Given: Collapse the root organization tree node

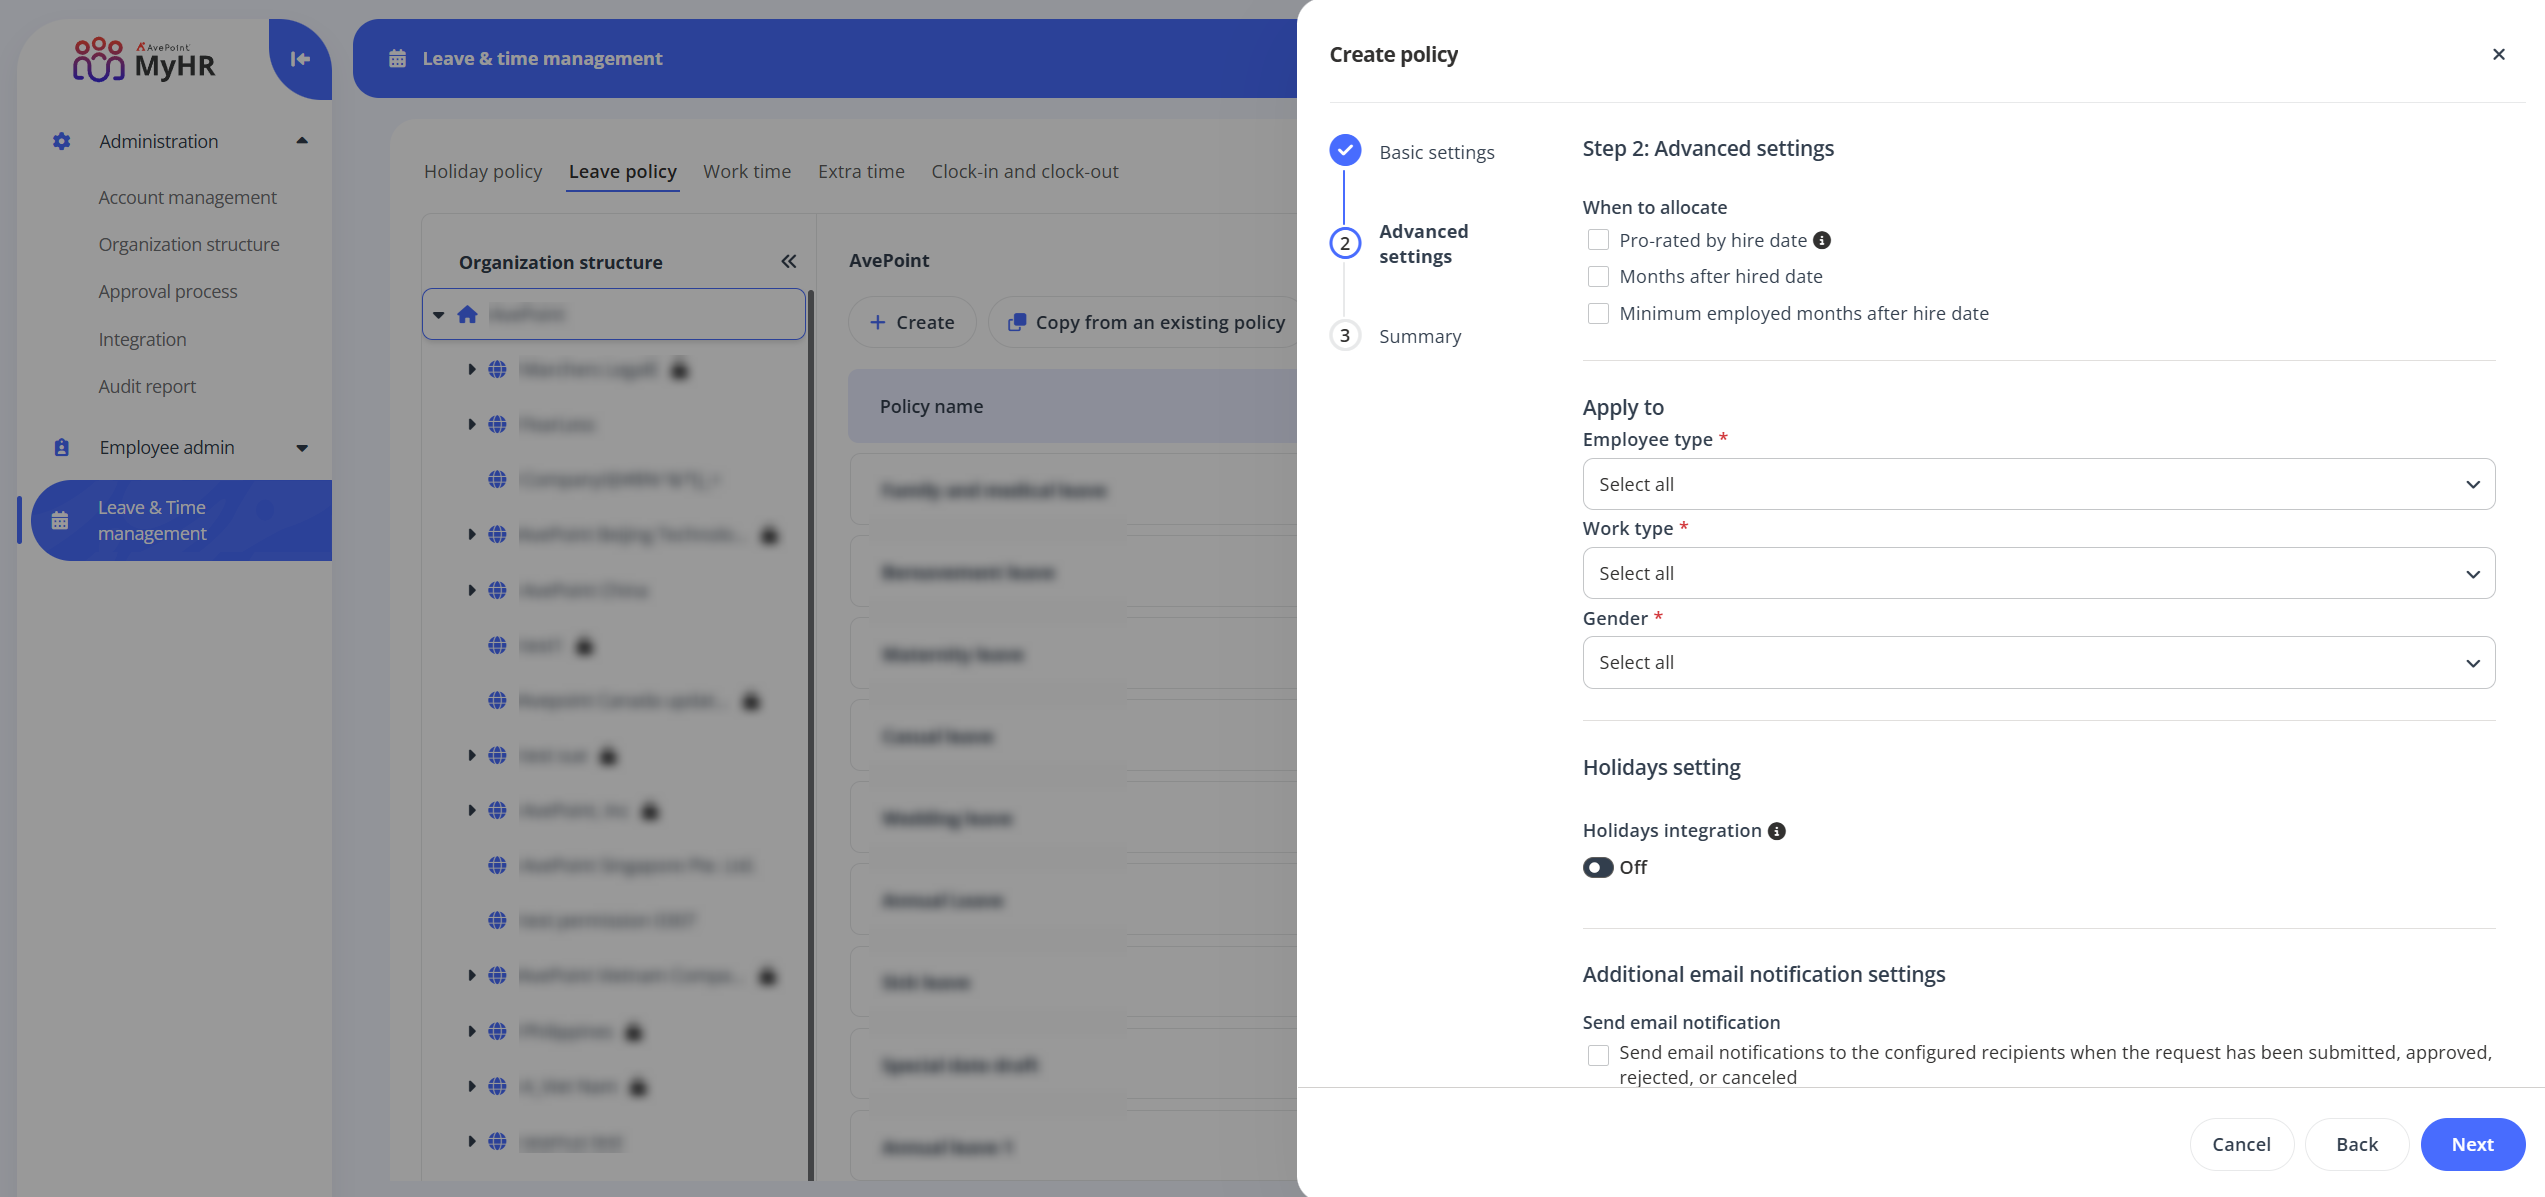Looking at the screenshot, I should coord(438,314).
